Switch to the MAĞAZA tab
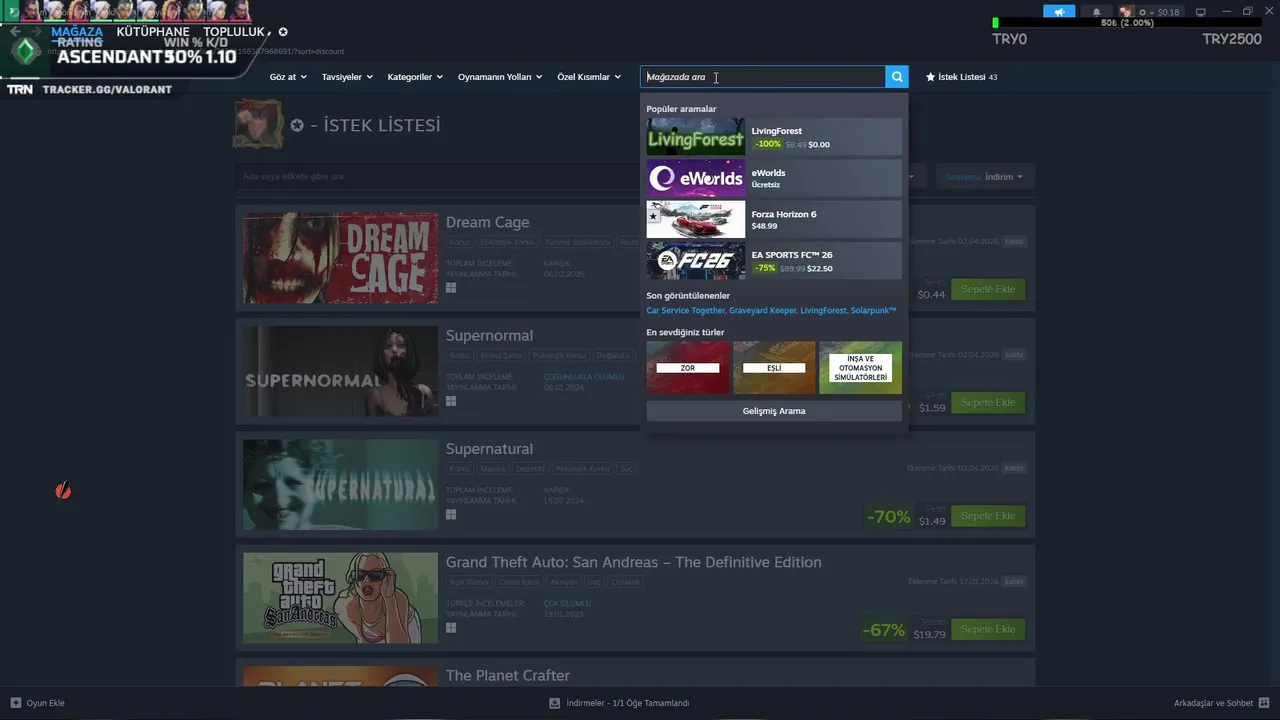This screenshot has height=720, width=1280. click(77, 32)
